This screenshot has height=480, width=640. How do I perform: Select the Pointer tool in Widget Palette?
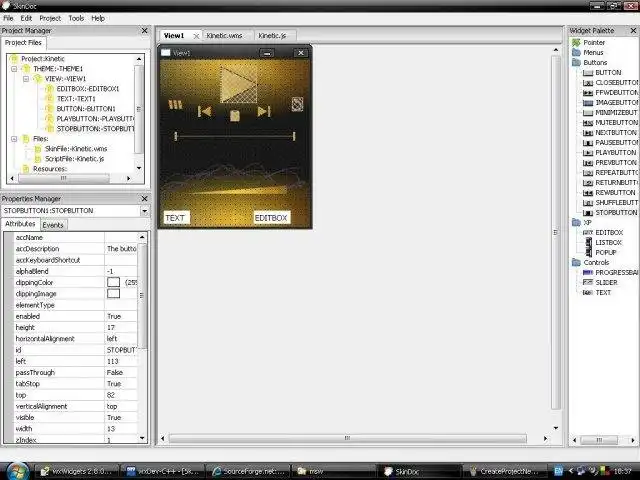pos(589,42)
